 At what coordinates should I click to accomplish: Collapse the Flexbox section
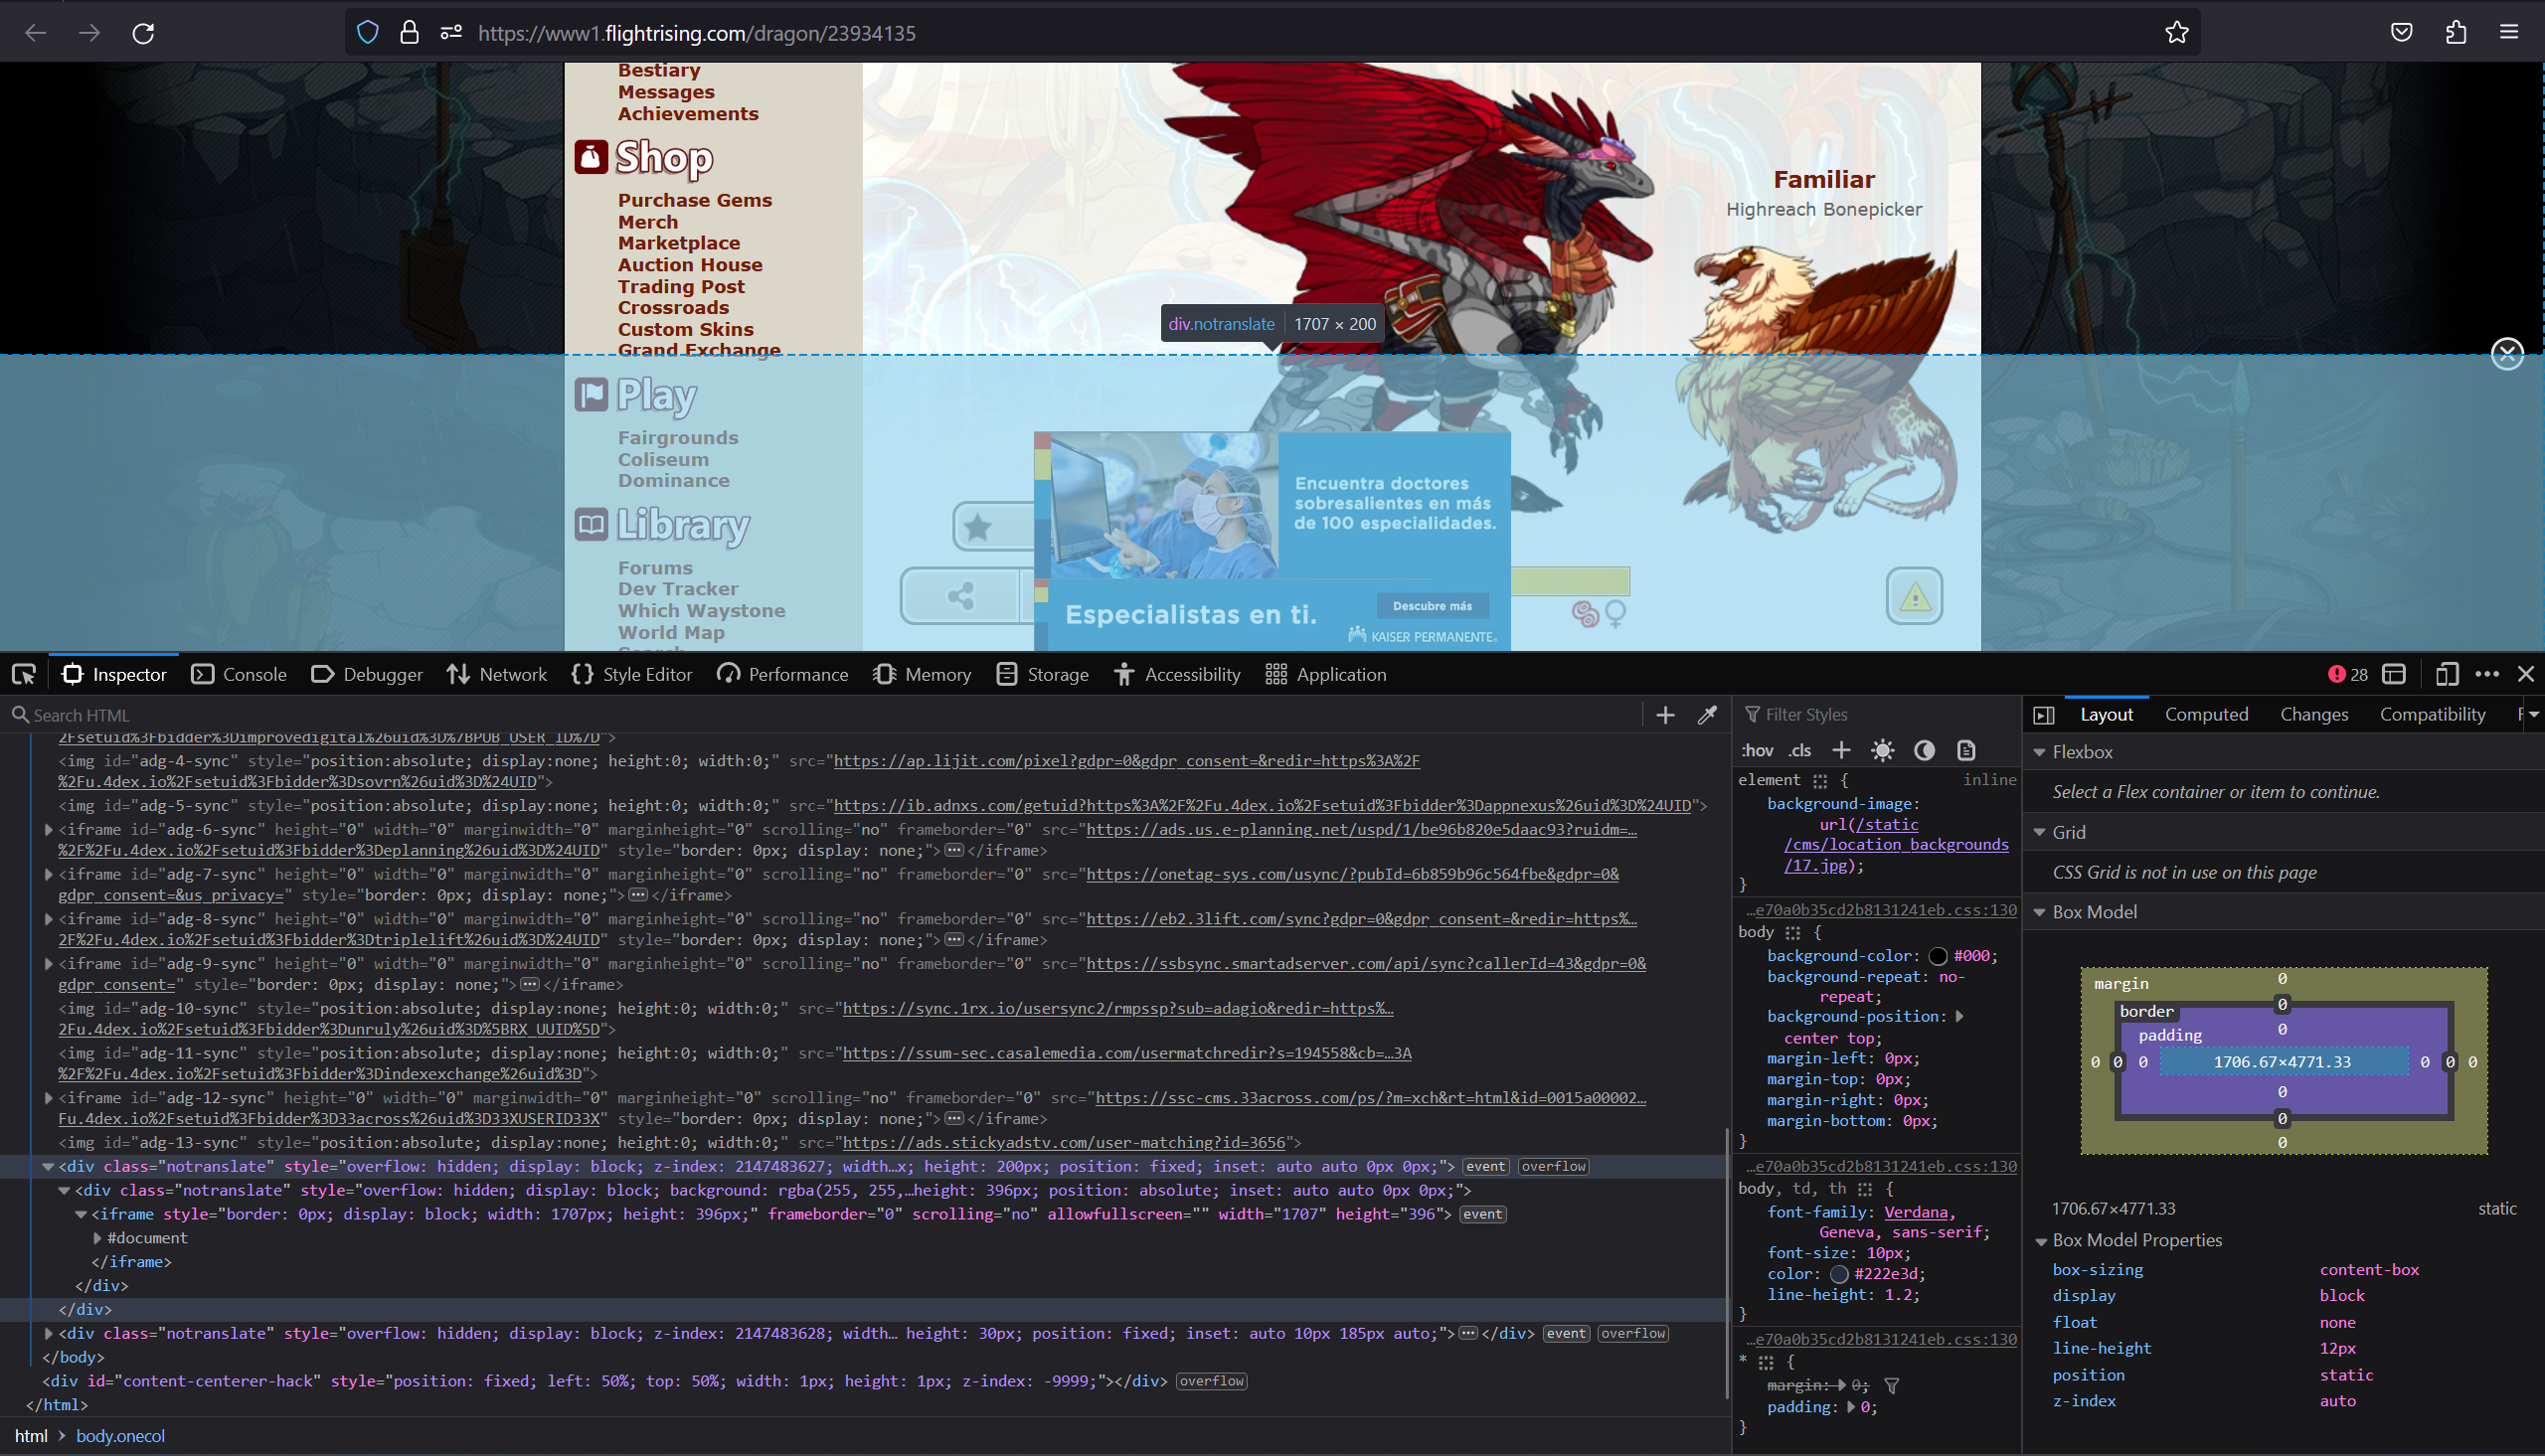point(2040,752)
